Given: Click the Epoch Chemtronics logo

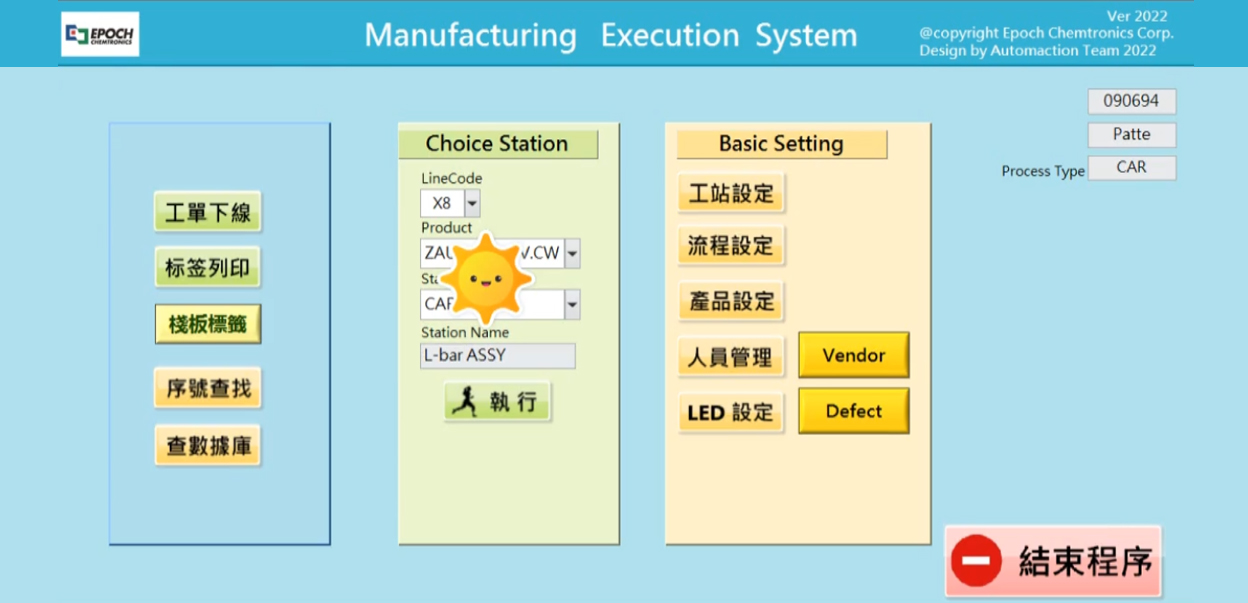Looking at the screenshot, I should (x=100, y=34).
